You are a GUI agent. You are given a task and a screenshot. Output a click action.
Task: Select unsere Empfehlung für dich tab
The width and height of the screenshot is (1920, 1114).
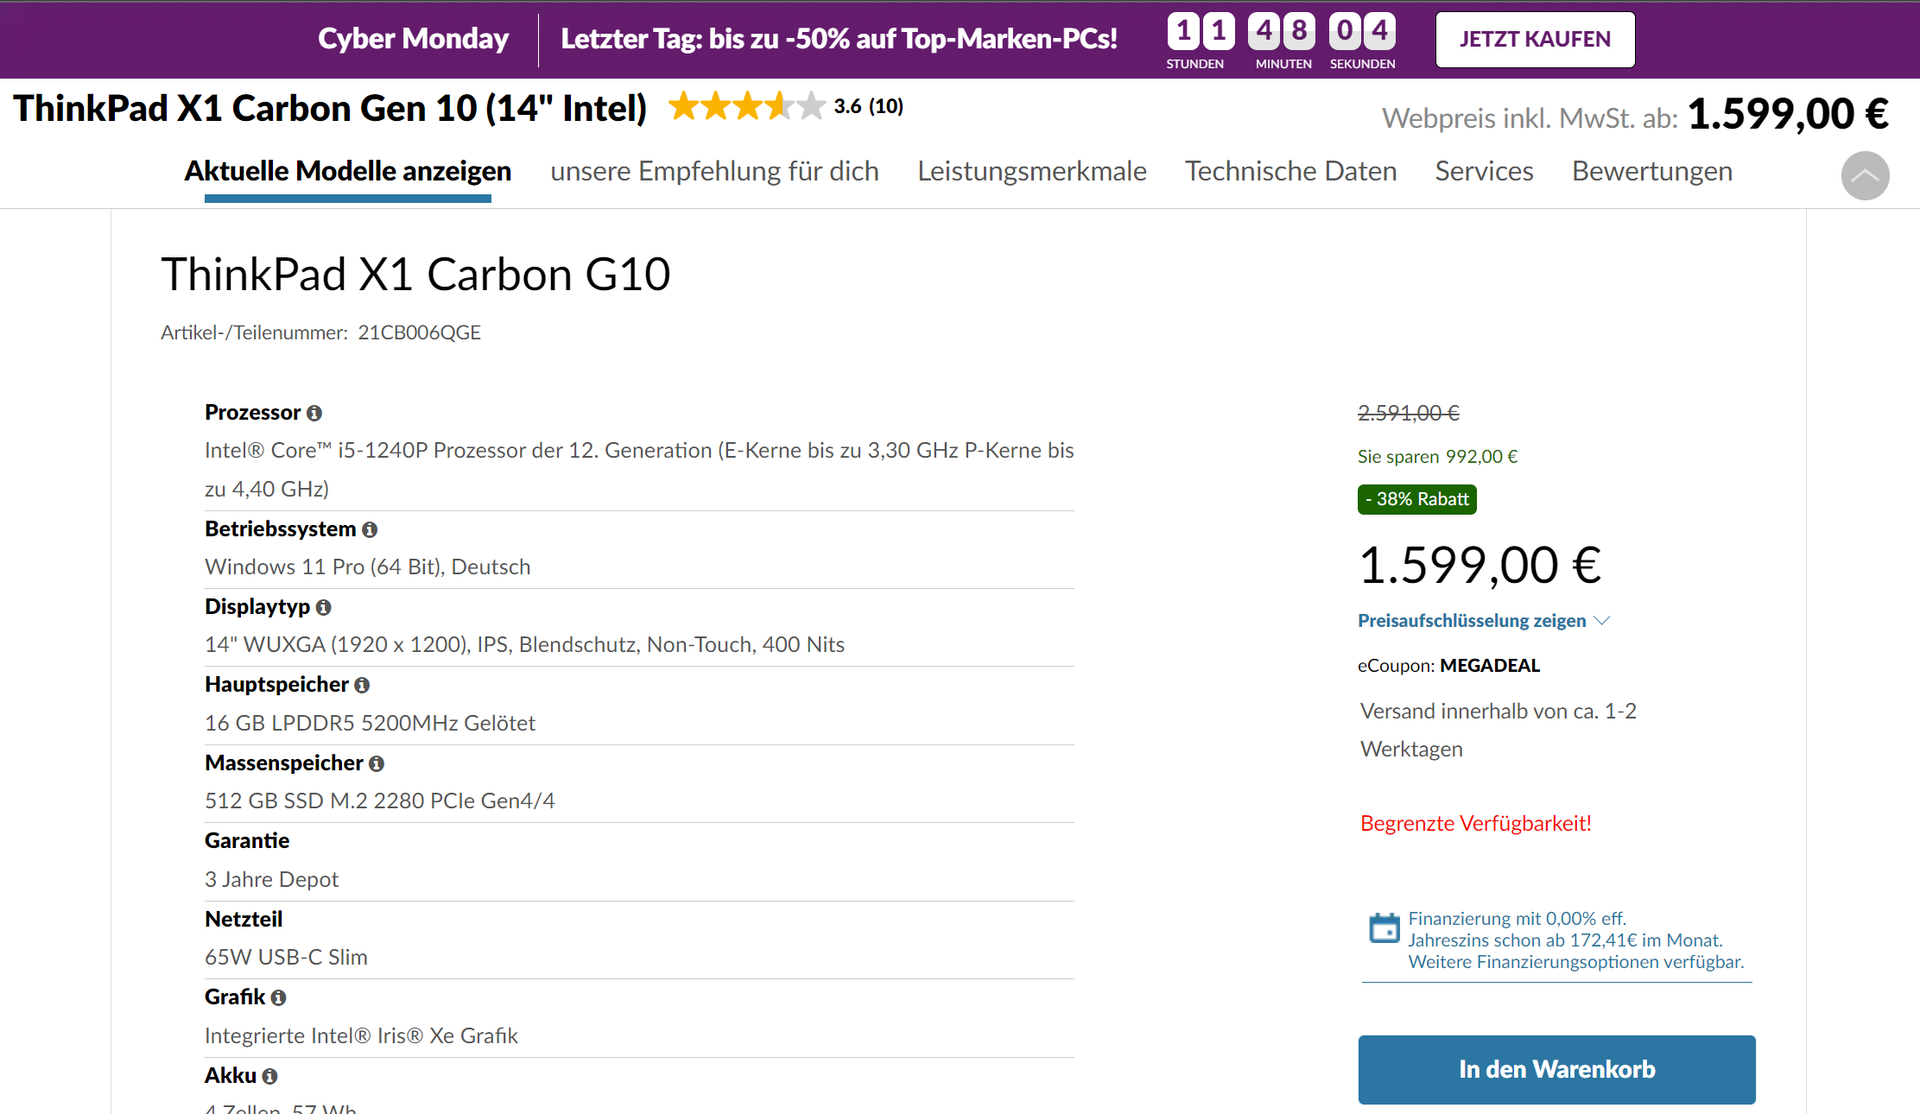point(714,171)
